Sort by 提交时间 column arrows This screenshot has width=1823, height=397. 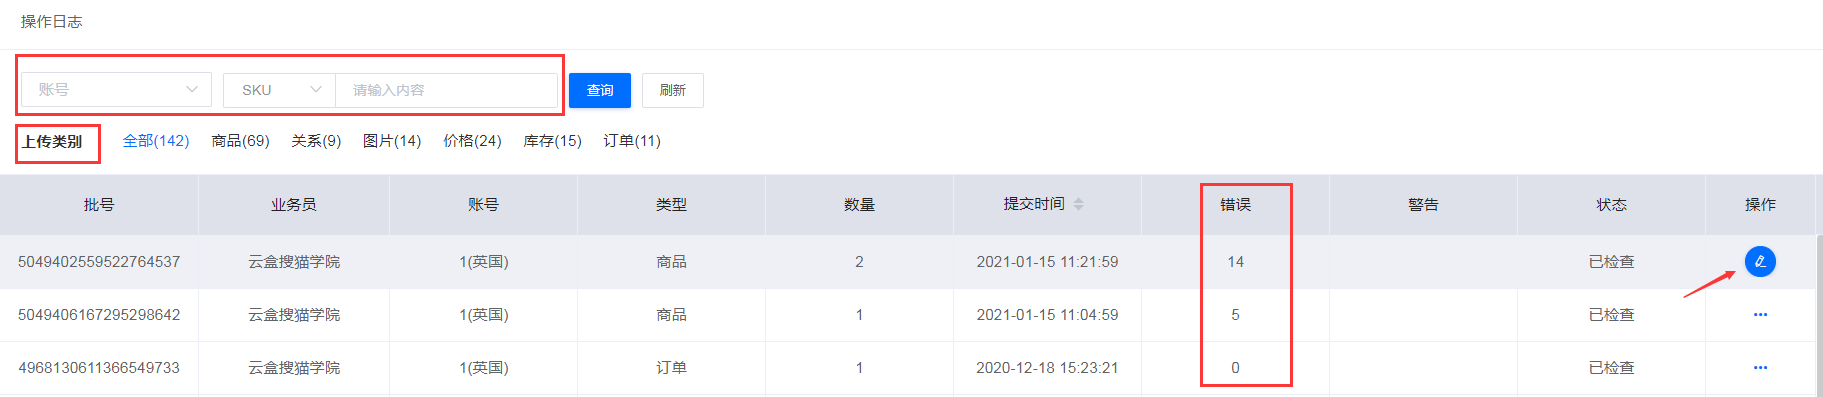[x=1079, y=204]
